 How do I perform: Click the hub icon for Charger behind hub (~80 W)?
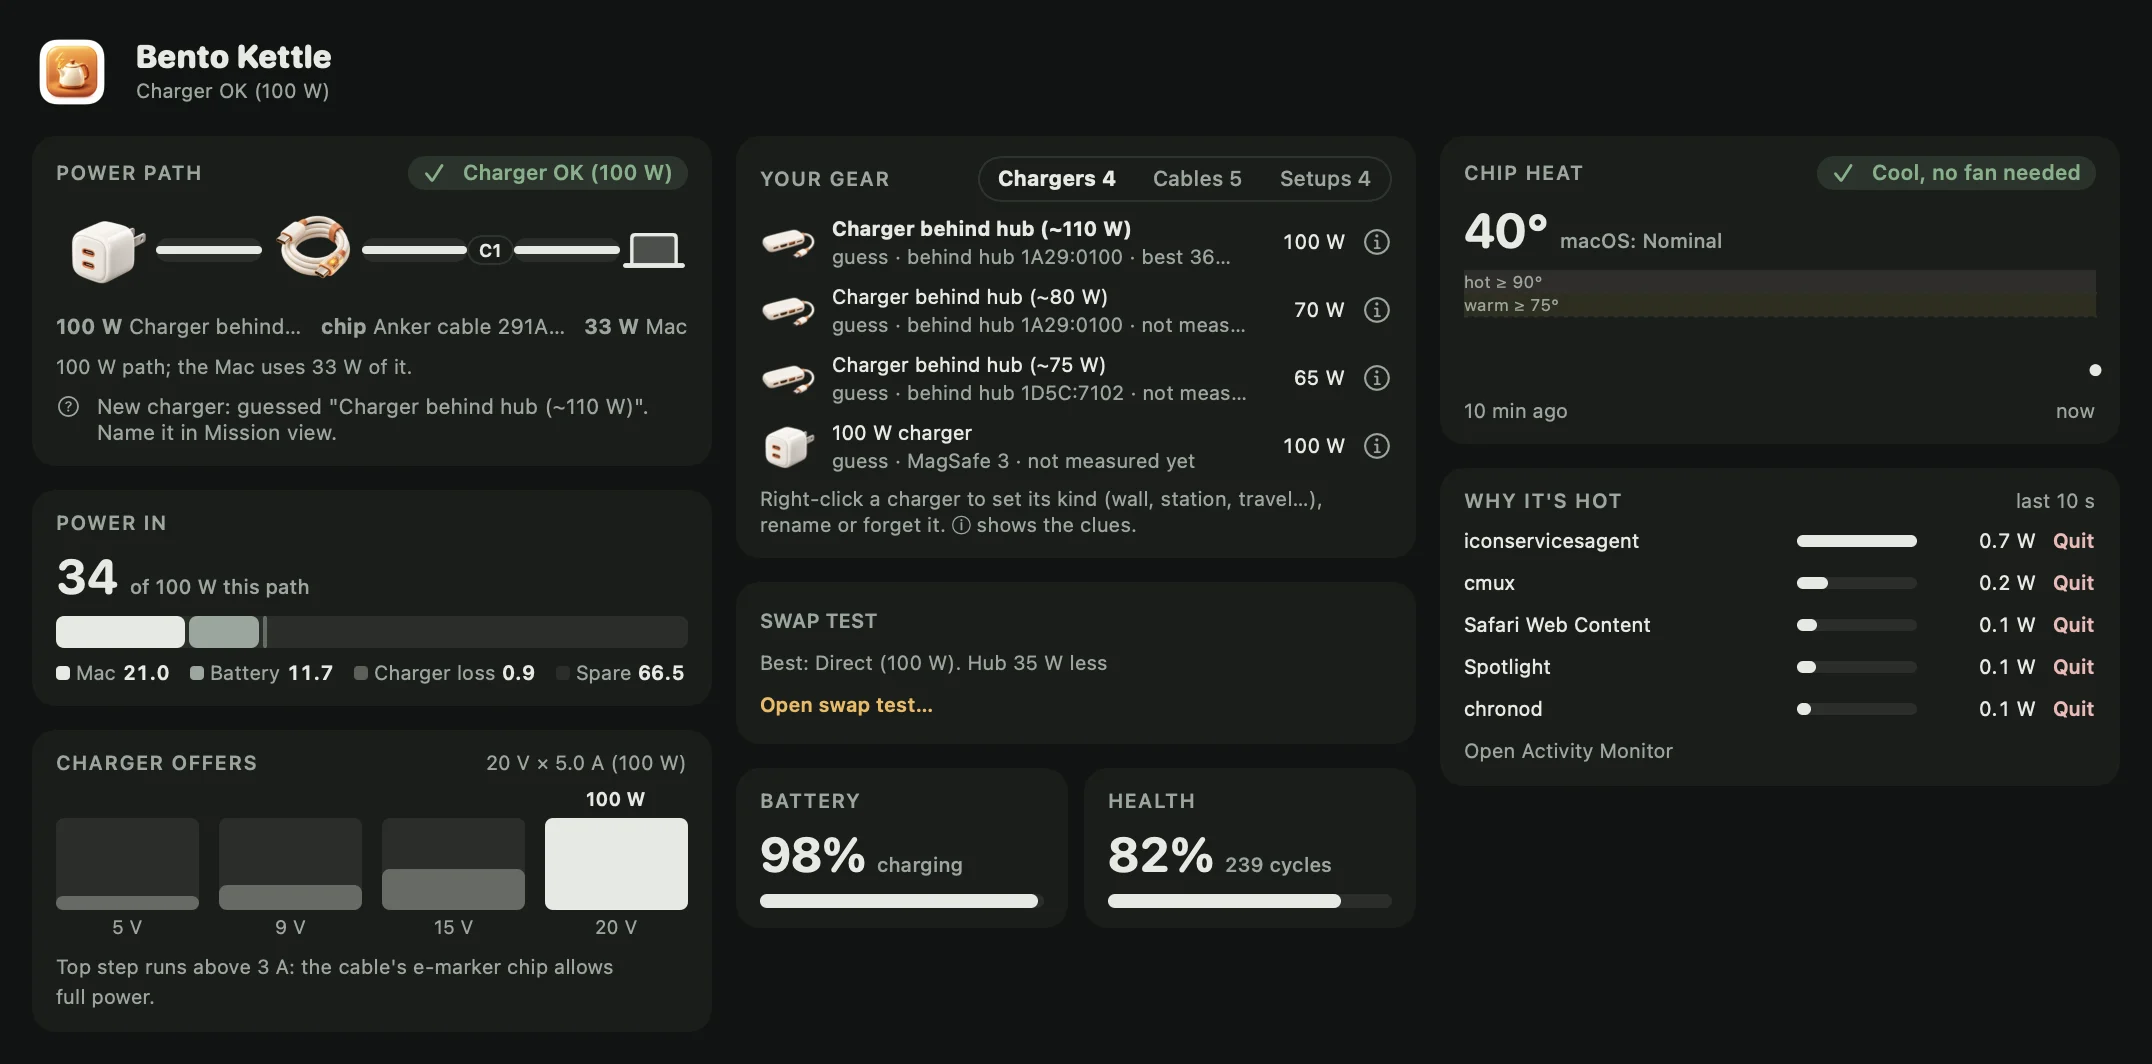coord(788,310)
